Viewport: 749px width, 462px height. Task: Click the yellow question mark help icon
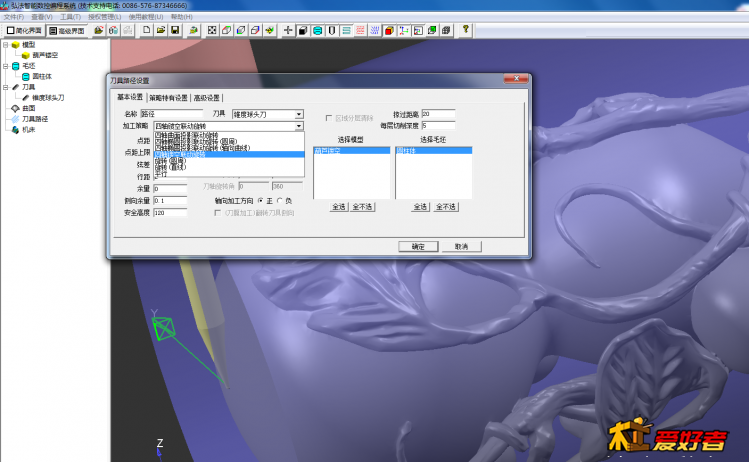point(465,30)
